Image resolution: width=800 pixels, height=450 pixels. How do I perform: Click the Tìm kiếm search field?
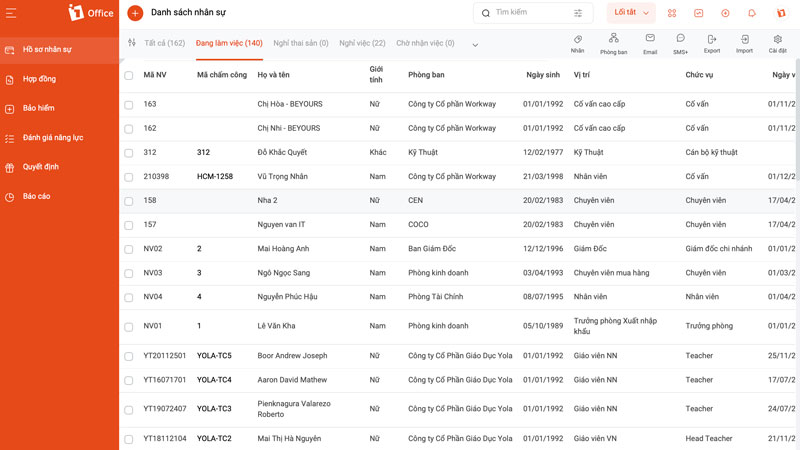click(533, 13)
